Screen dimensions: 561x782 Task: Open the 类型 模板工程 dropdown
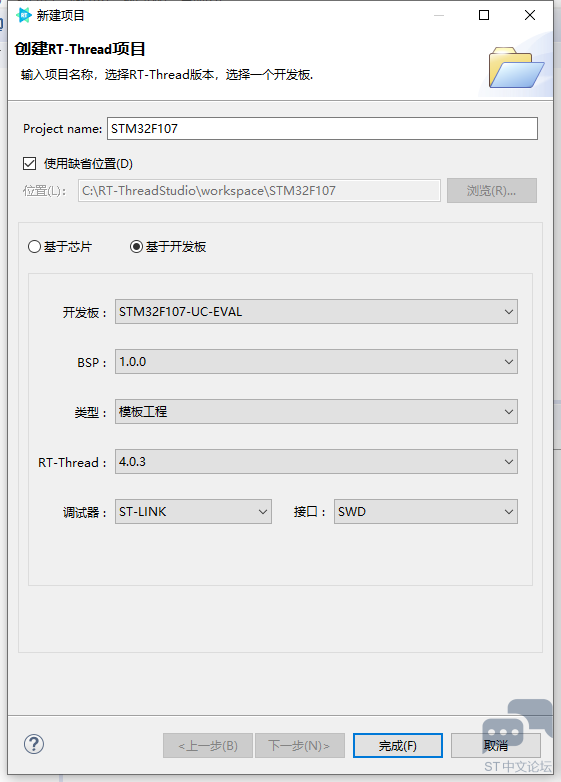point(316,411)
